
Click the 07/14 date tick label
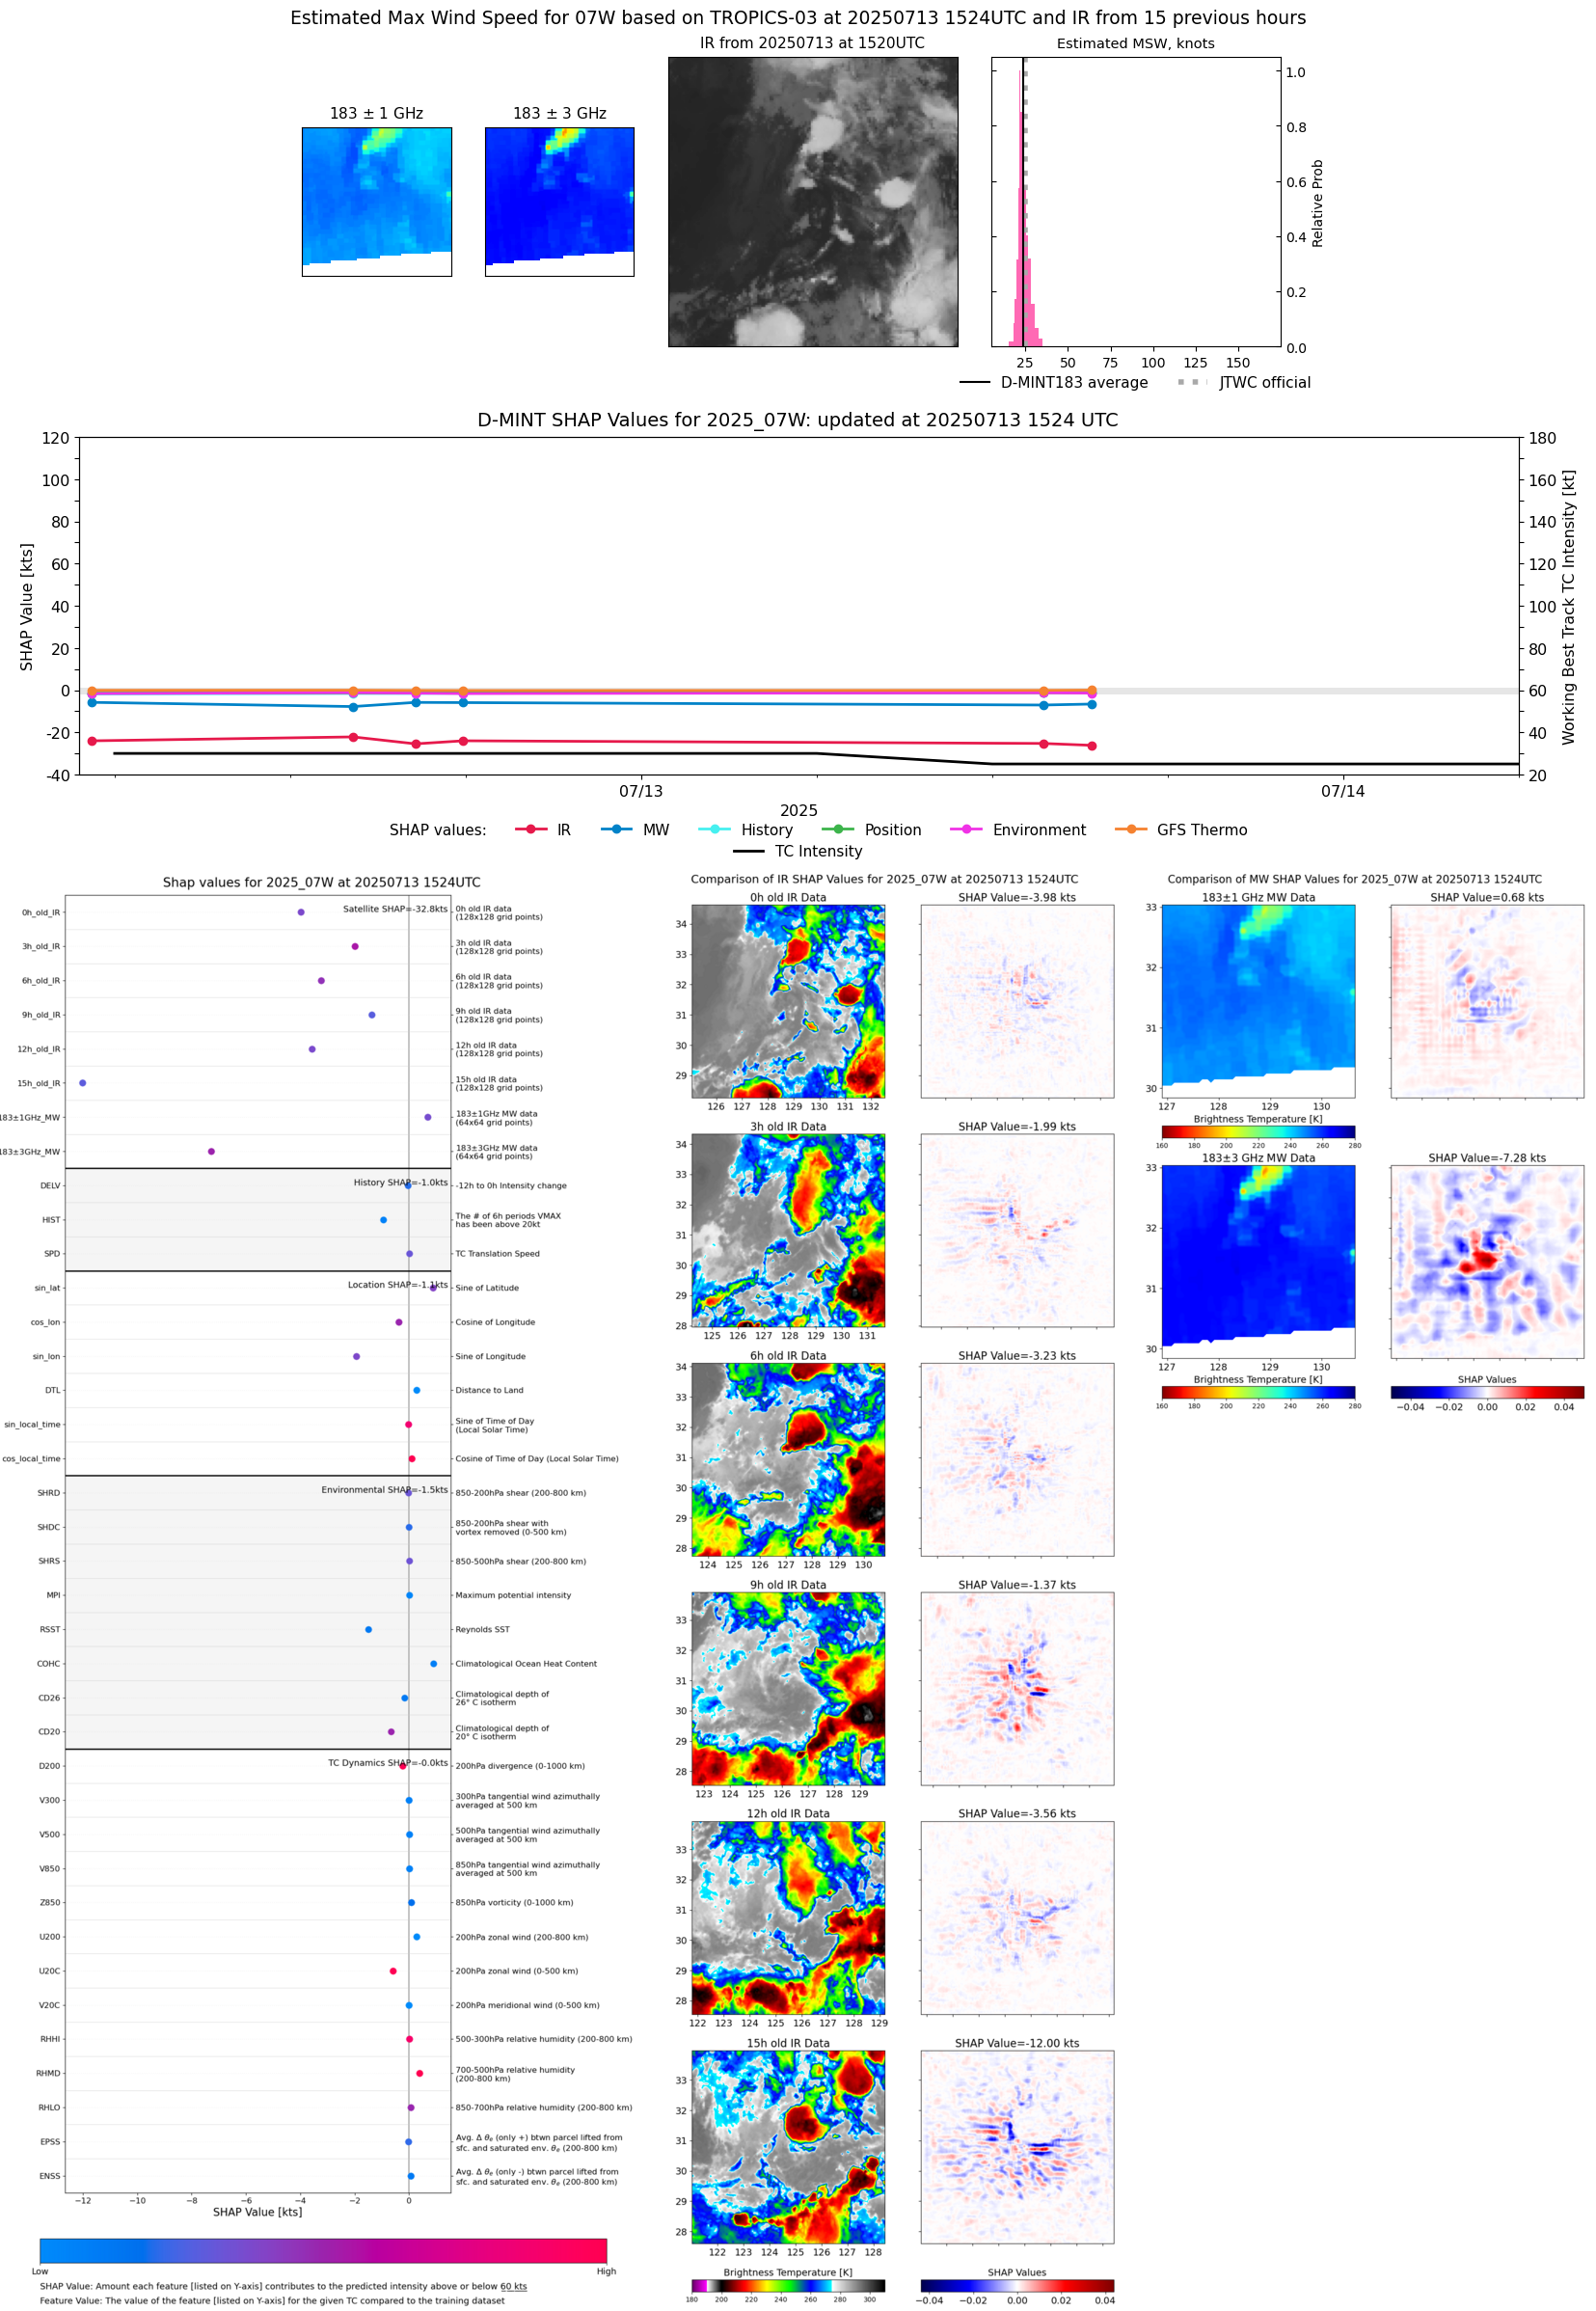point(1343,791)
